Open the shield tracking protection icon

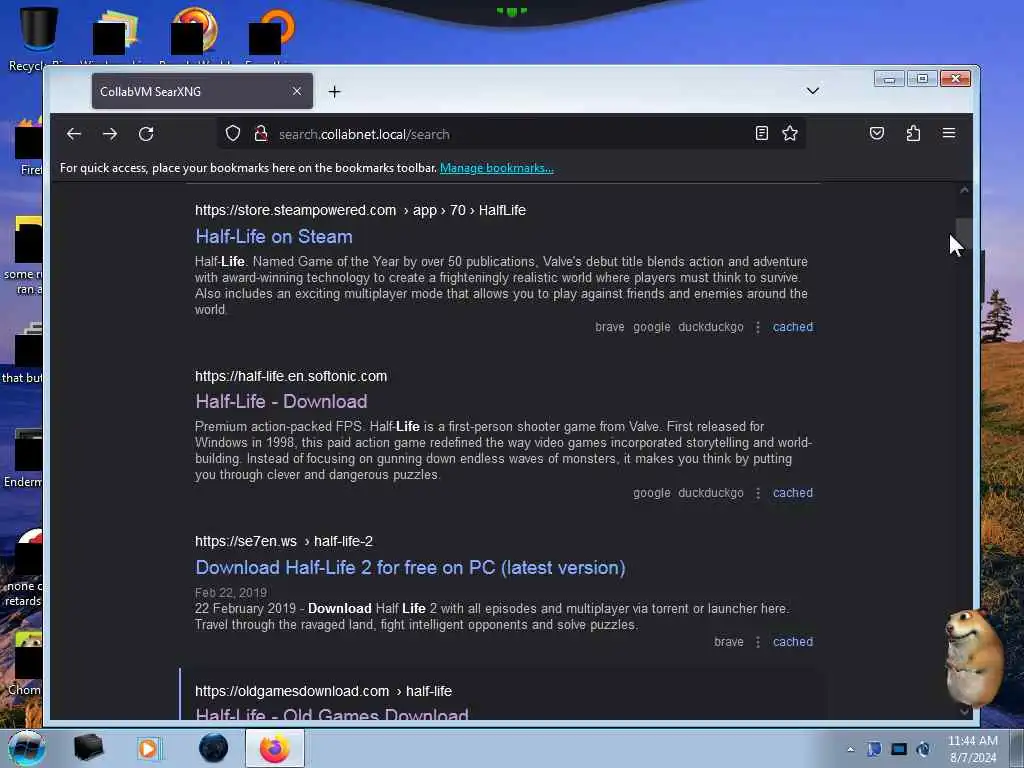pos(233,134)
